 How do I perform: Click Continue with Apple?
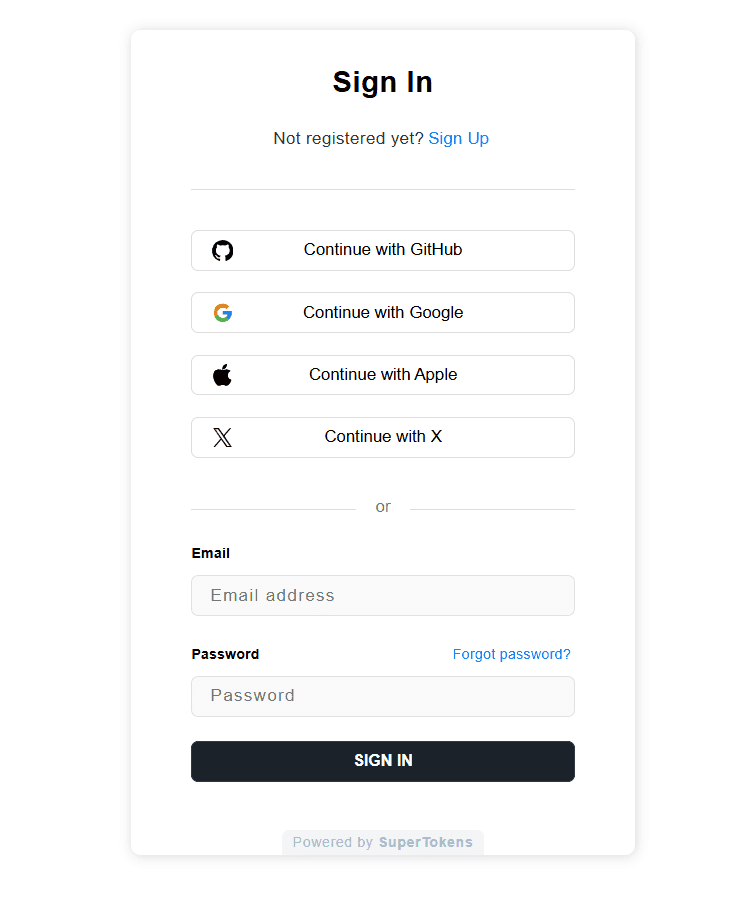click(383, 375)
